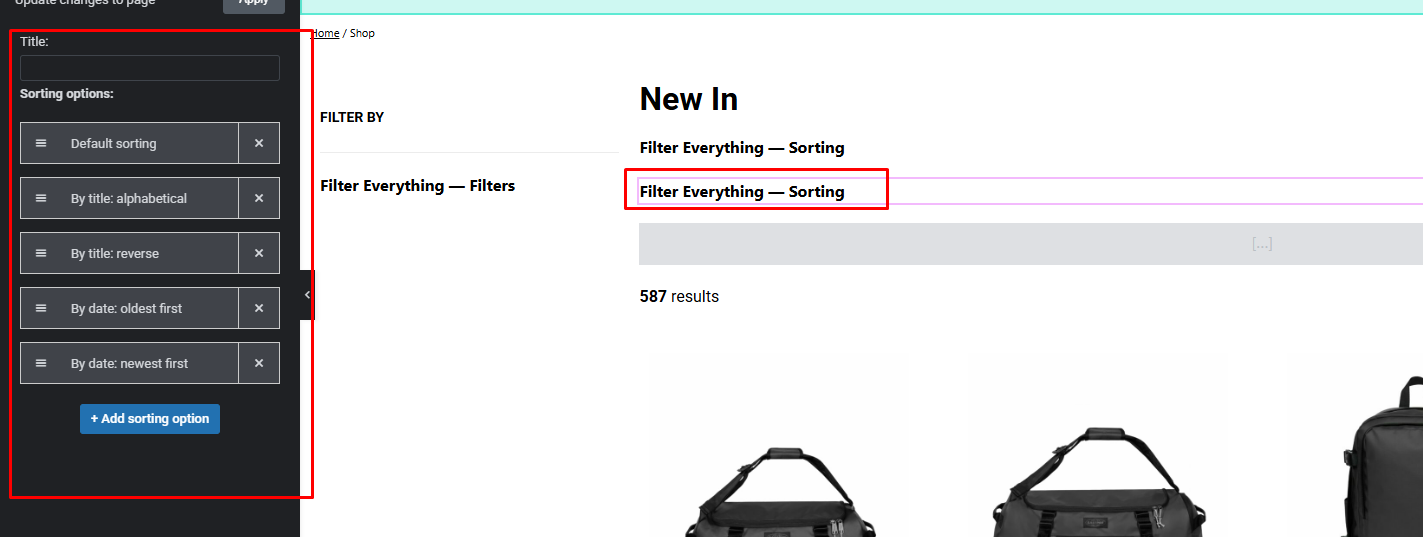This screenshot has width=1423, height=537.
Task: Expand the By date: newest first item
Action: (x=129, y=363)
